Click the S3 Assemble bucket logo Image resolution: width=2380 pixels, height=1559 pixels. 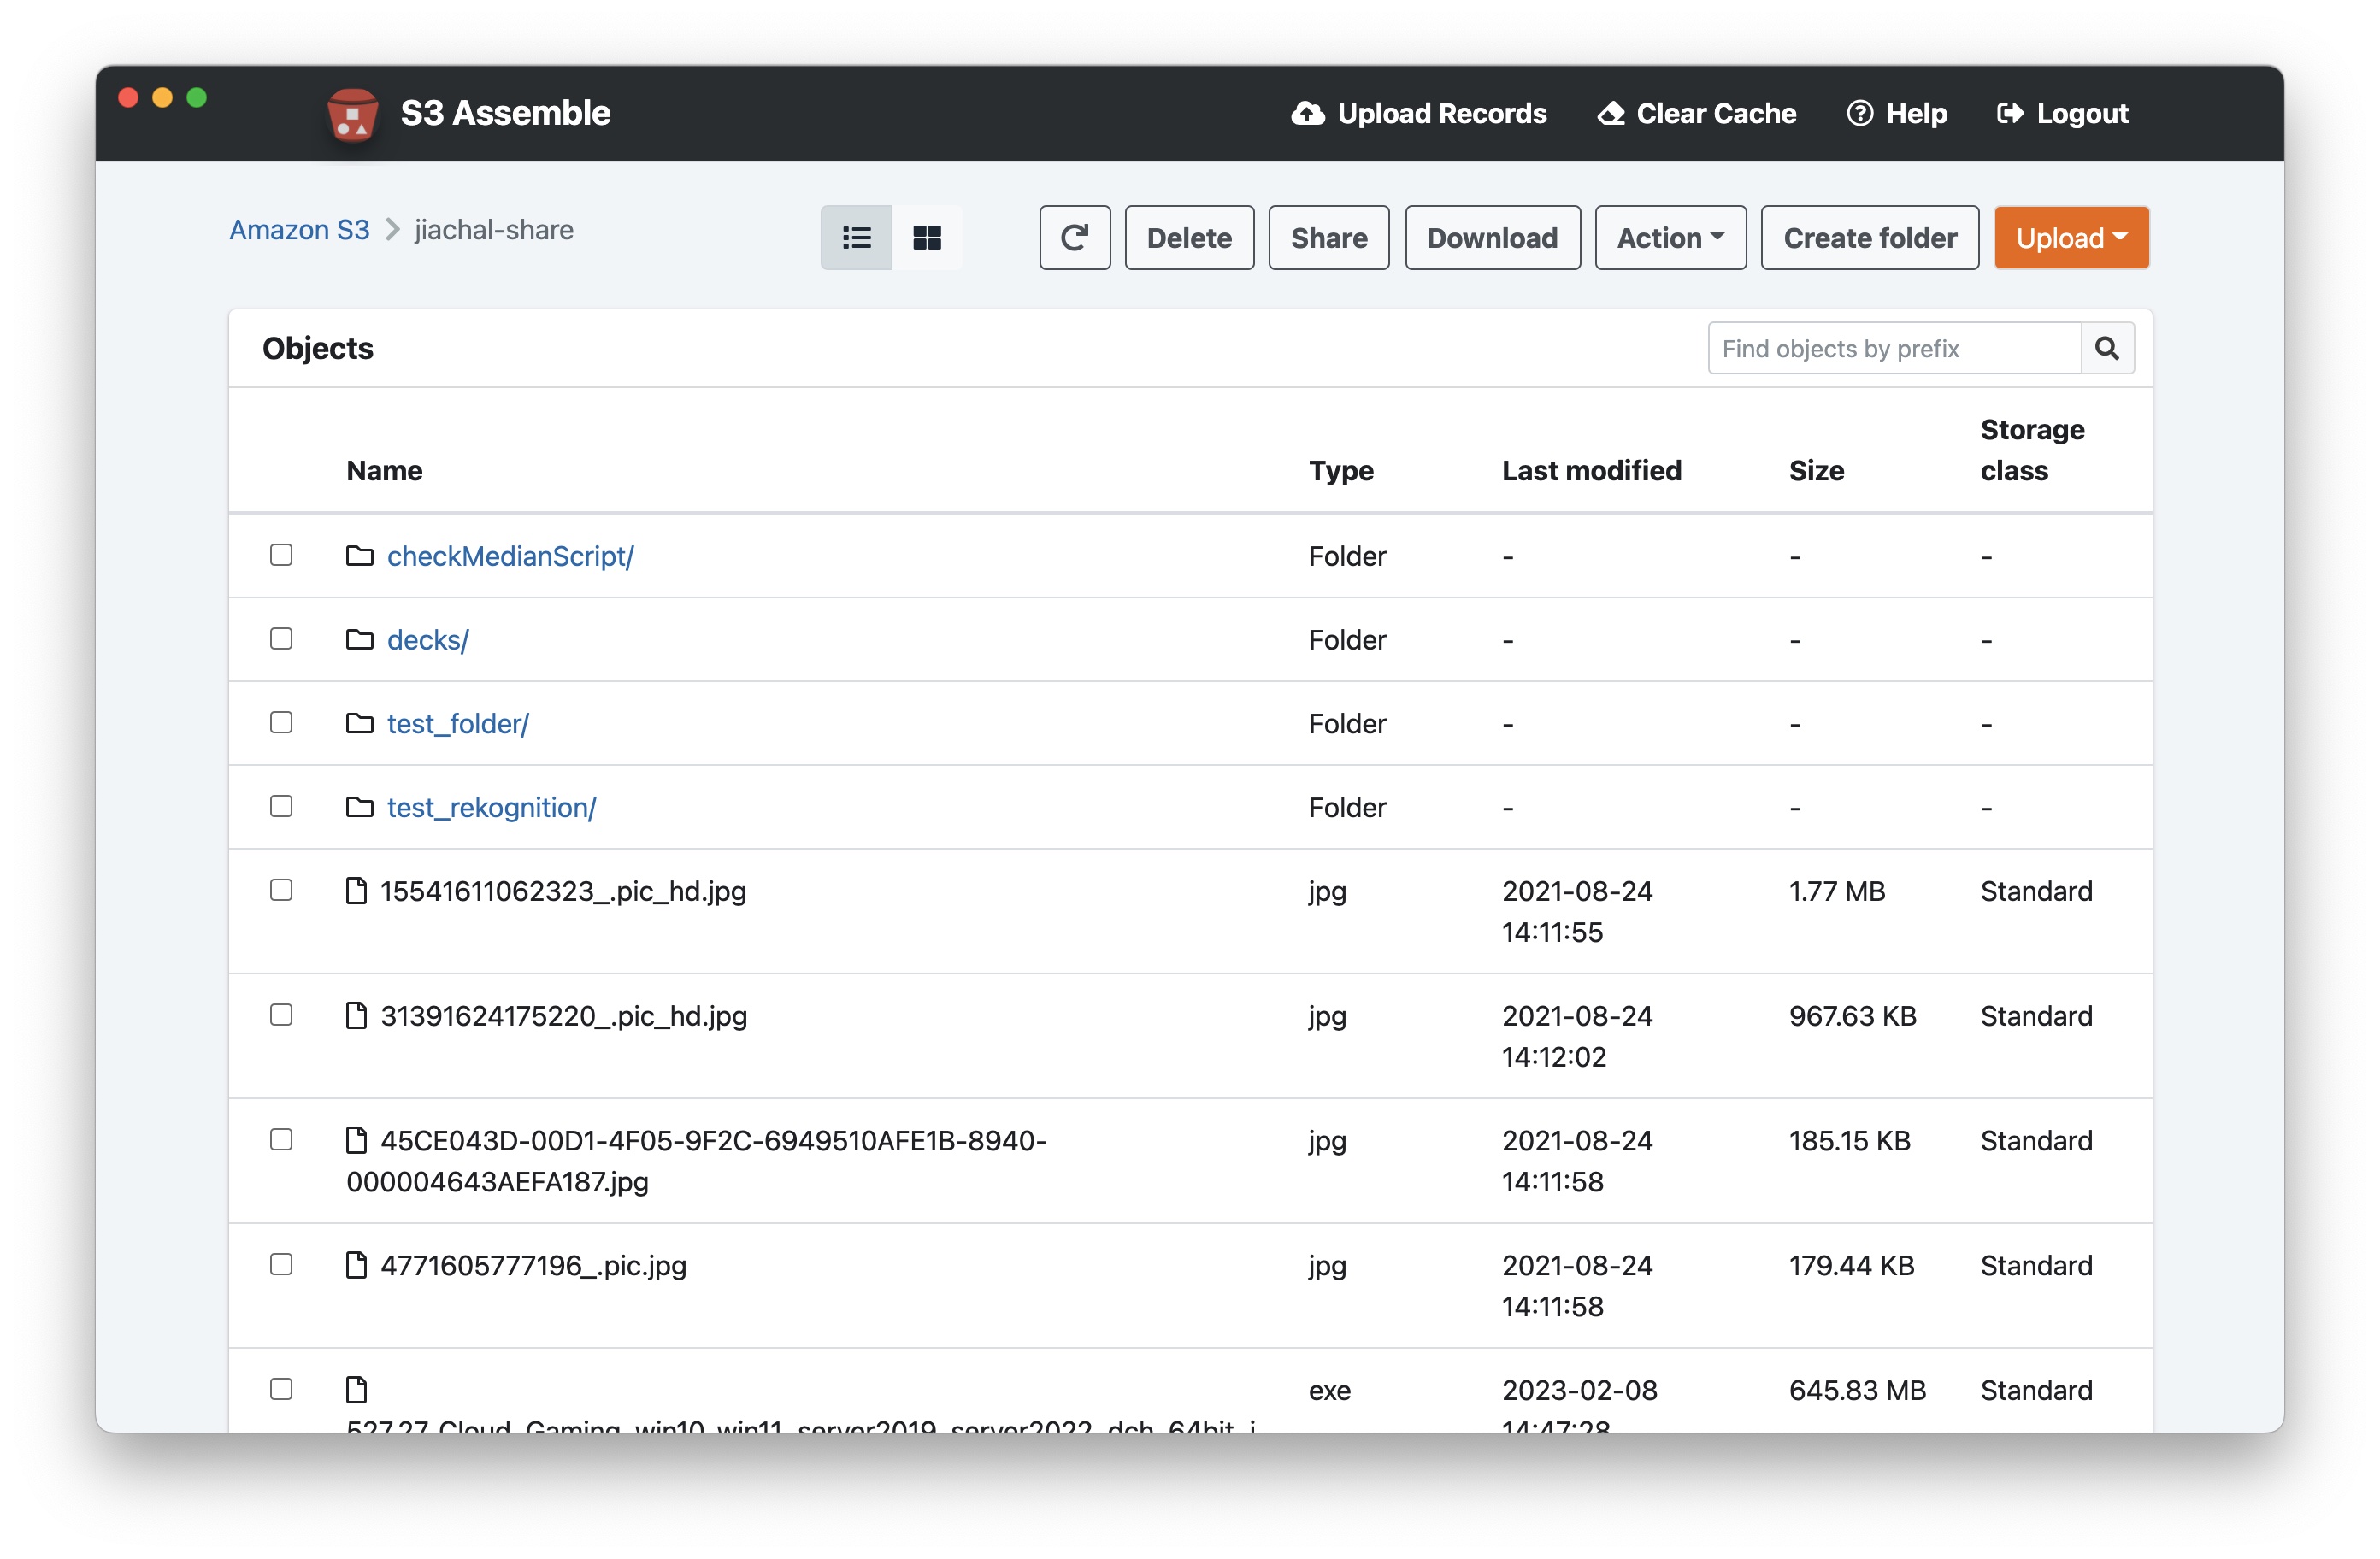point(352,114)
